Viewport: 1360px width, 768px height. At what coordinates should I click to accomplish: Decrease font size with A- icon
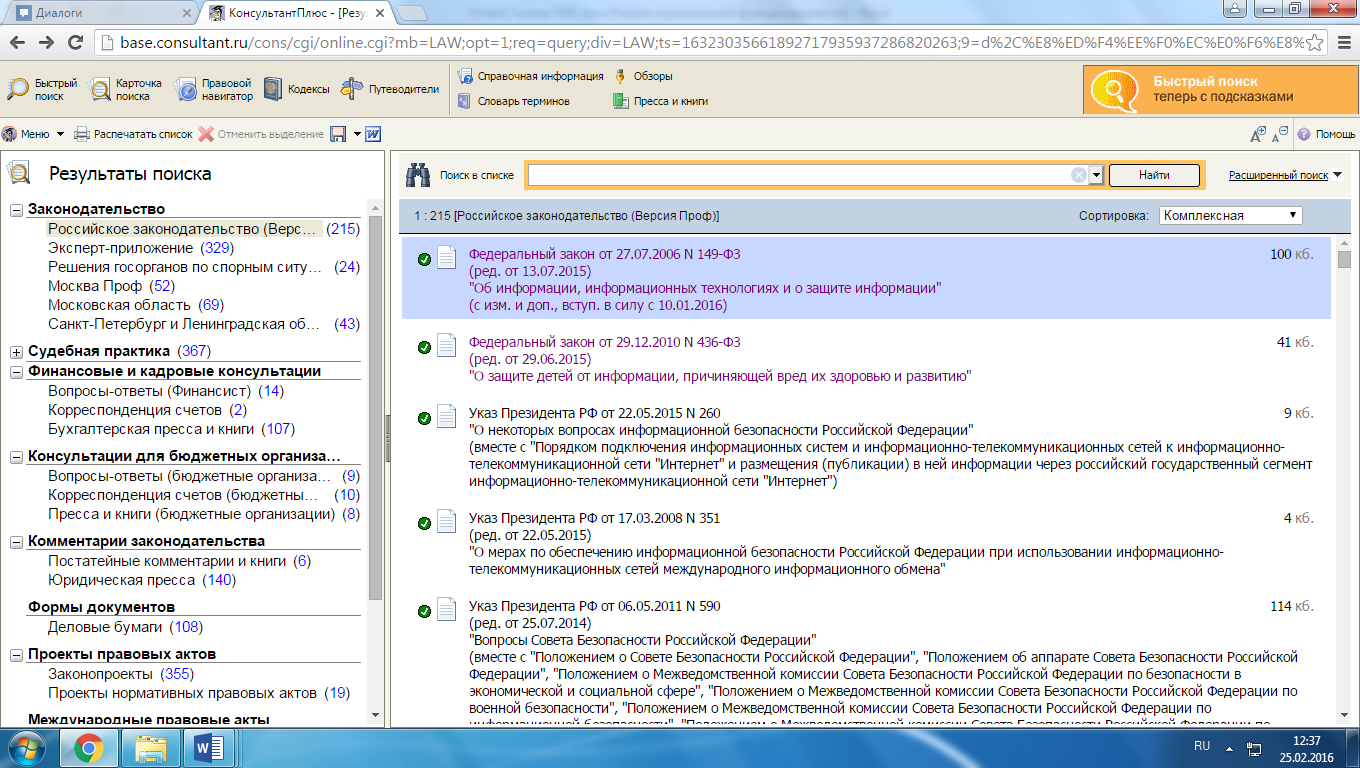click(x=1280, y=134)
